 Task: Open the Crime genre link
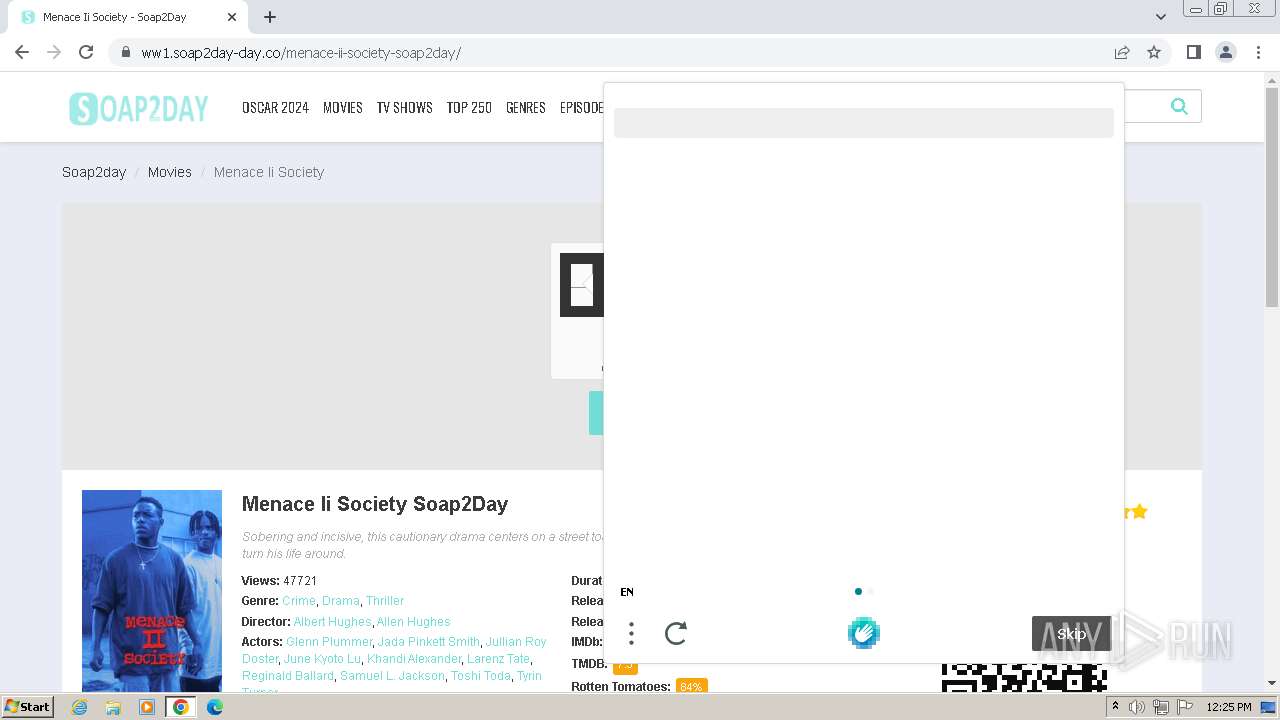pos(299,601)
